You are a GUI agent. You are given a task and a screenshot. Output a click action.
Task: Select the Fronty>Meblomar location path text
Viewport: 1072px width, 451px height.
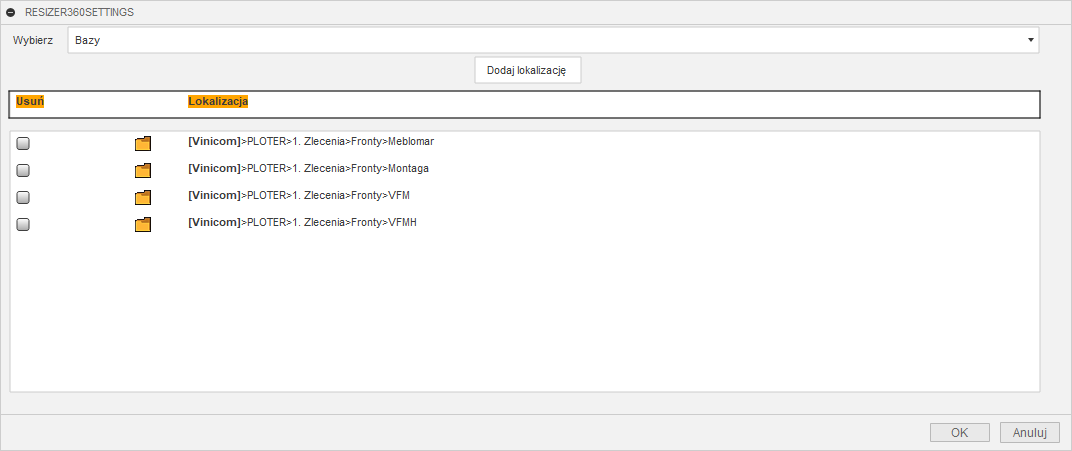pyautogui.click(x=311, y=142)
